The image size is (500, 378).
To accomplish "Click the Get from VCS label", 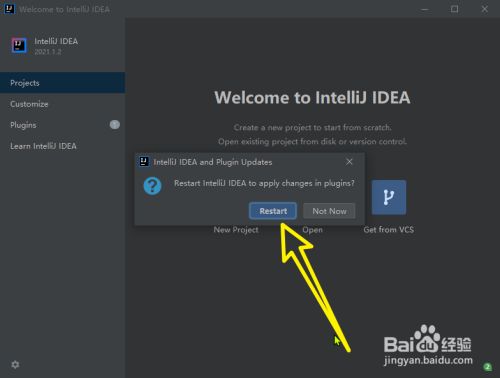I will tap(389, 230).
